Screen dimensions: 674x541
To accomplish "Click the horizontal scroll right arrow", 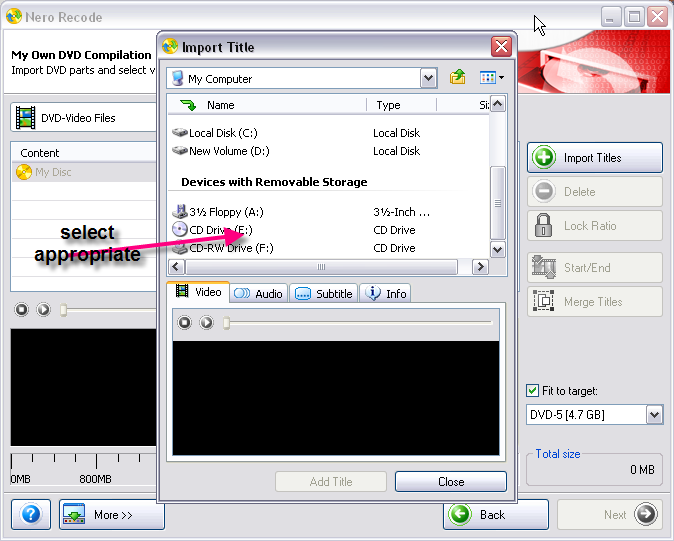I will (x=481, y=267).
